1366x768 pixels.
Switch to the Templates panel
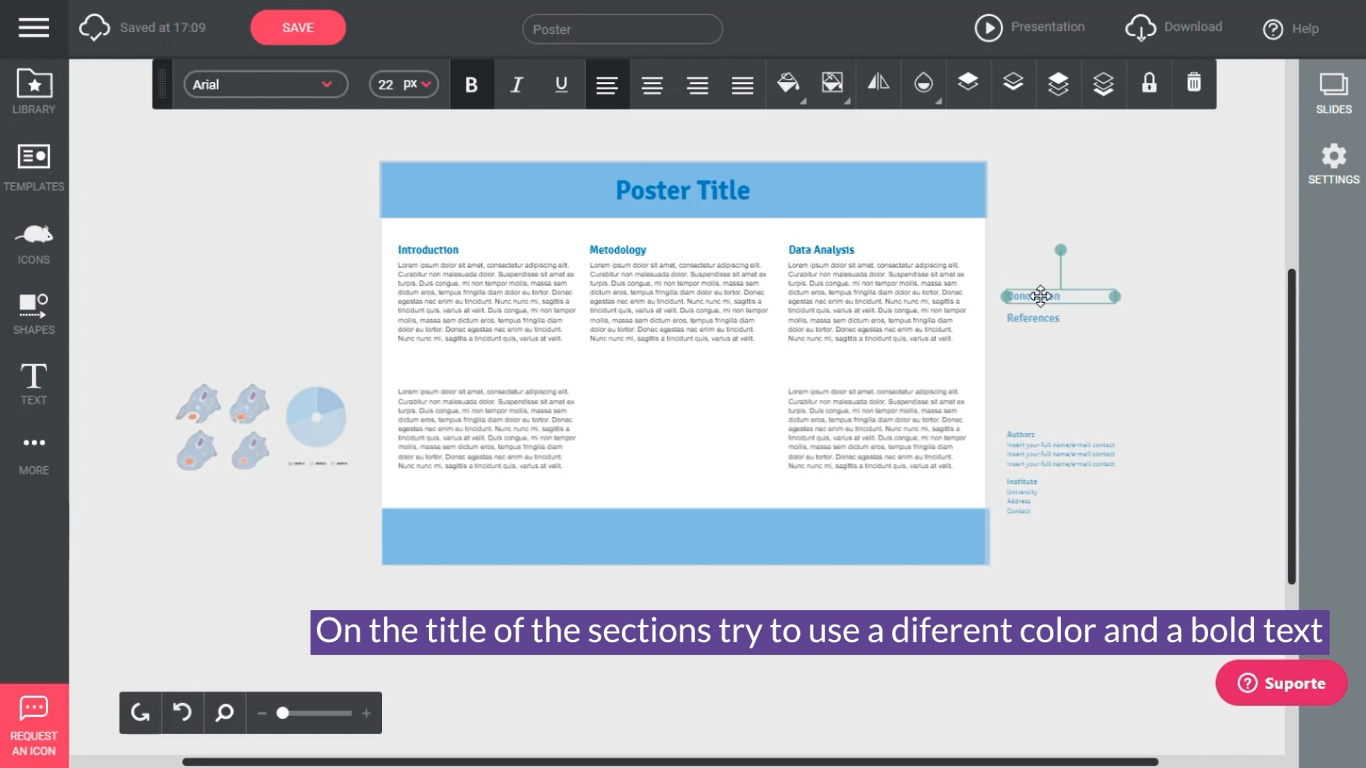(x=33, y=165)
